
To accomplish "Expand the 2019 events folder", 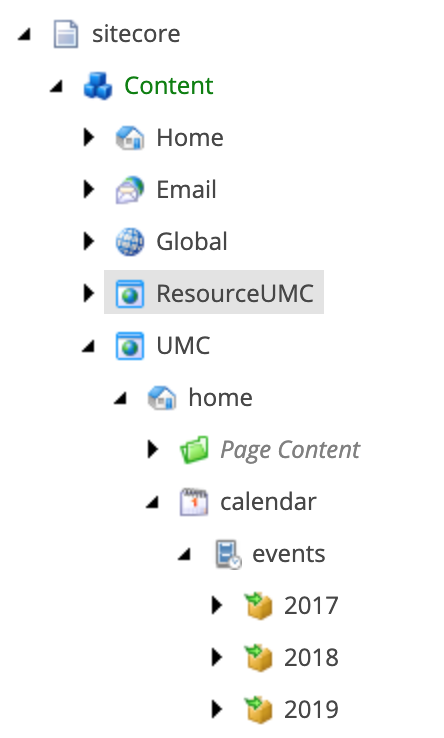I will [x=217, y=709].
